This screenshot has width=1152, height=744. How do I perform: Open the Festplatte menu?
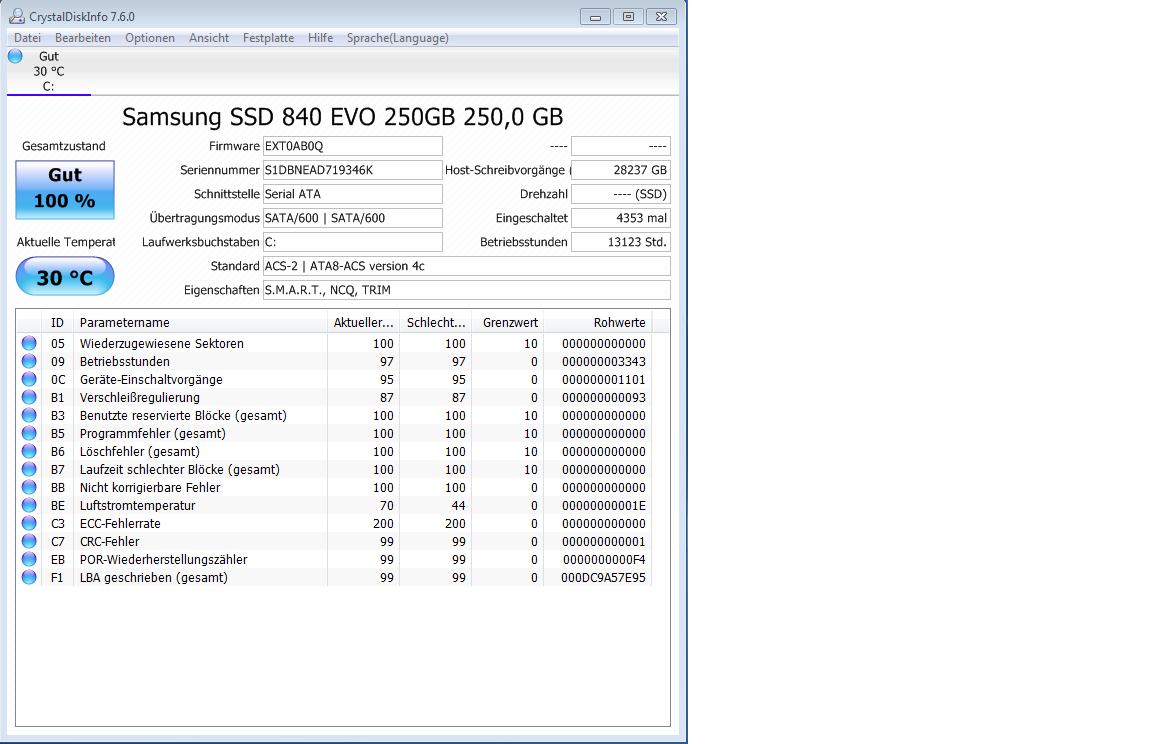click(268, 37)
